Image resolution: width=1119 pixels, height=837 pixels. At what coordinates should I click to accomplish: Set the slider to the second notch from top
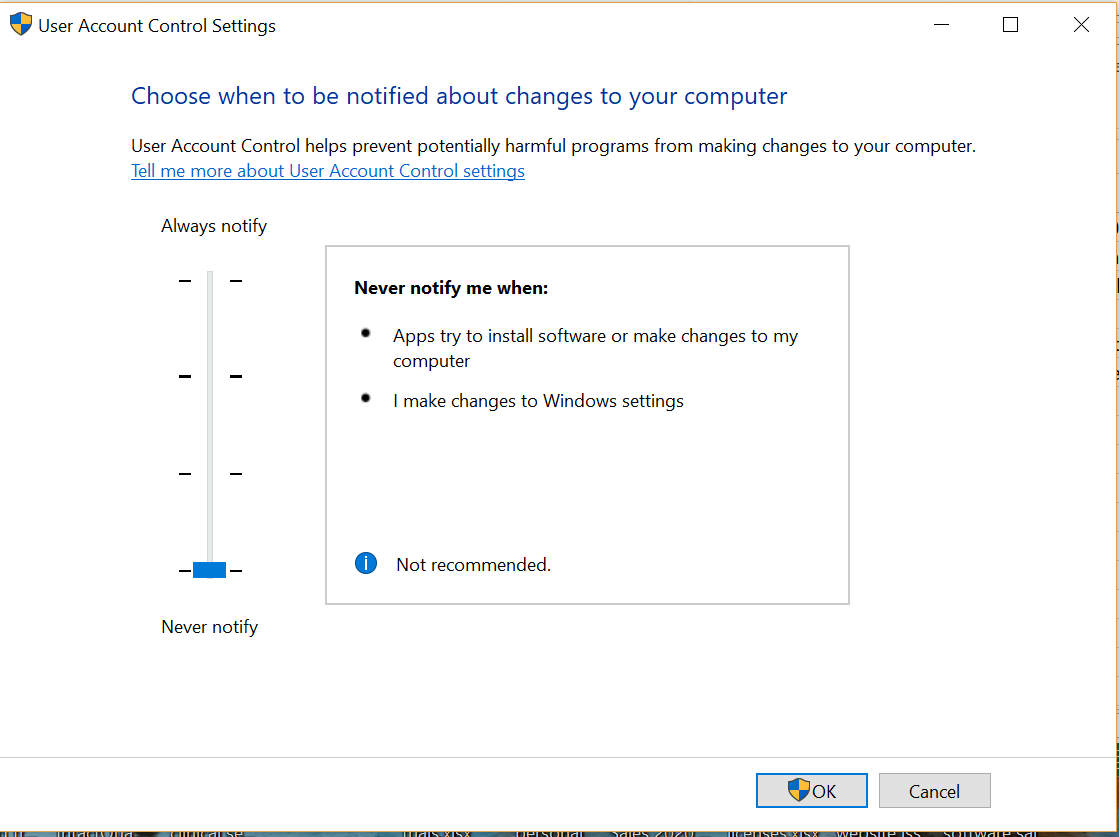(210, 376)
